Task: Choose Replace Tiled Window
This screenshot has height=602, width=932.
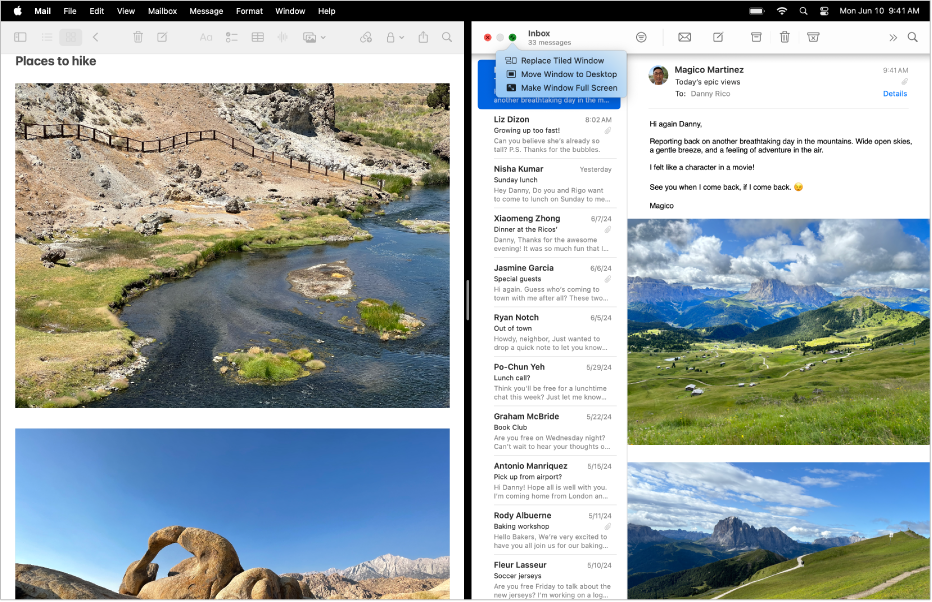Action: tap(562, 61)
